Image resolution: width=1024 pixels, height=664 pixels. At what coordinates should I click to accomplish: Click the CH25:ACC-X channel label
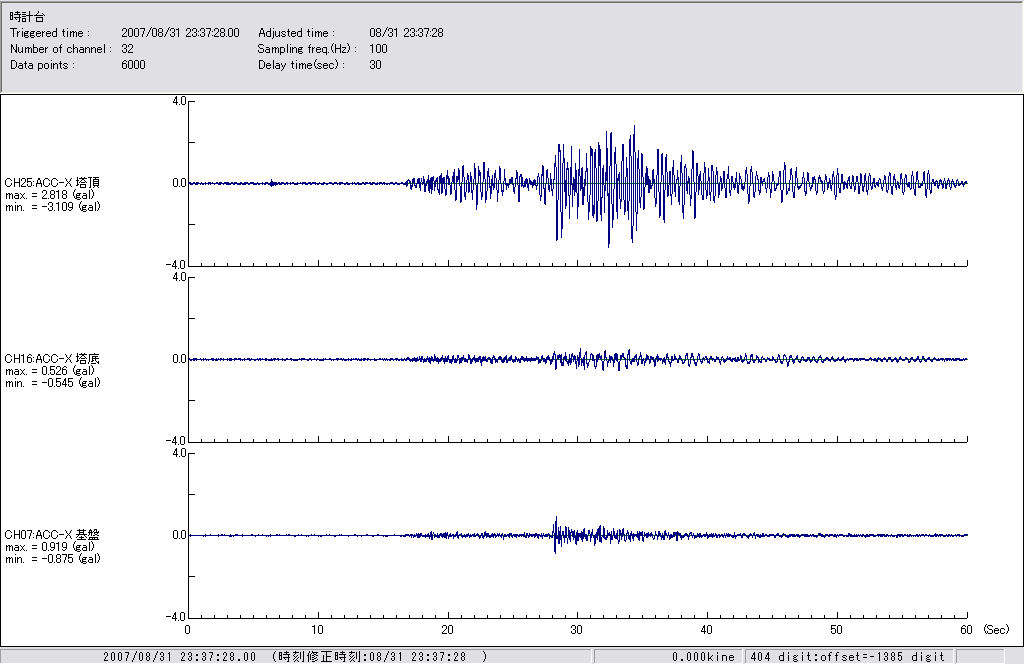52,183
